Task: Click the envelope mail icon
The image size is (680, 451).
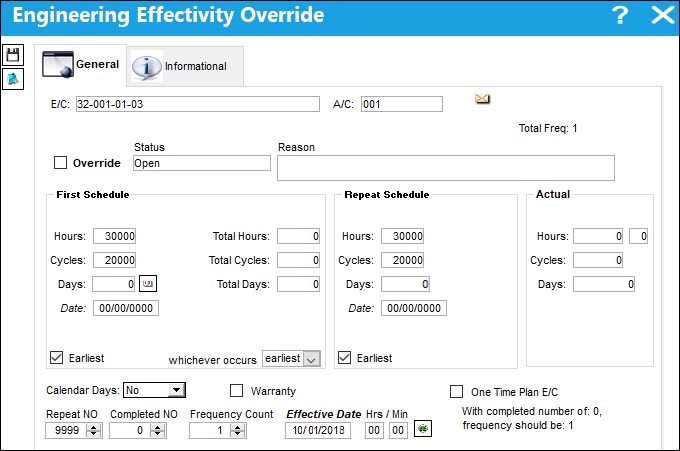Action: click(x=482, y=99)
